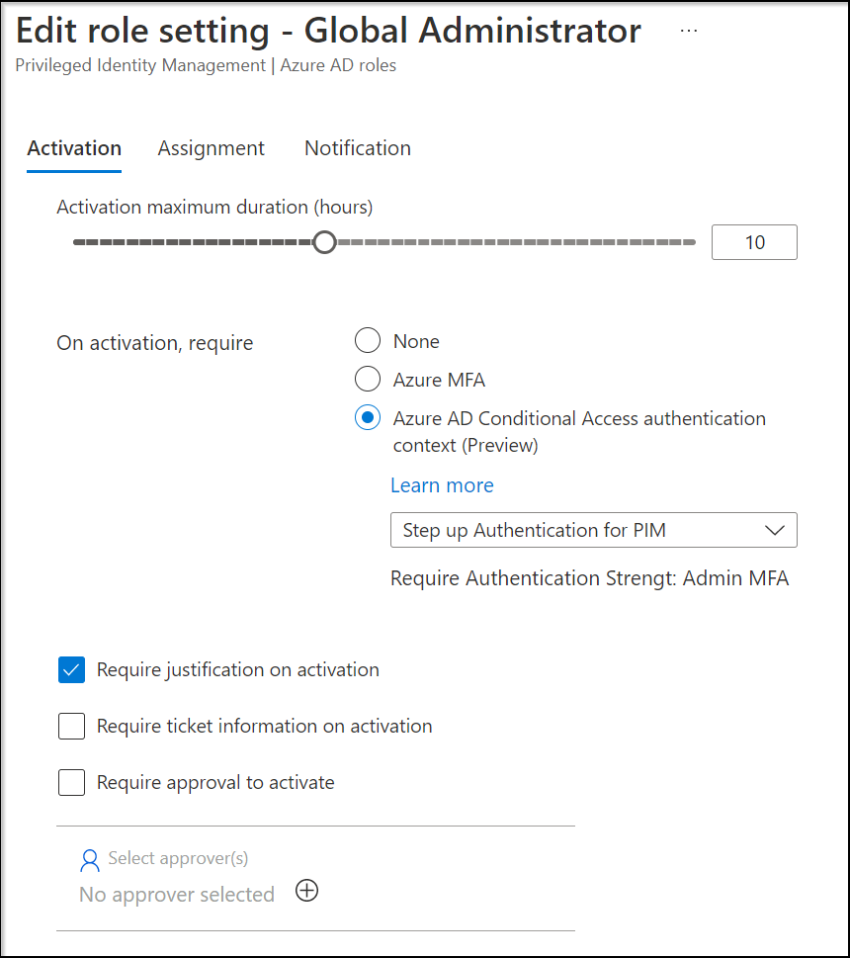Choose Azure AD Conditional Access authentication context
The image size is (850, 958).
point(368,418)
